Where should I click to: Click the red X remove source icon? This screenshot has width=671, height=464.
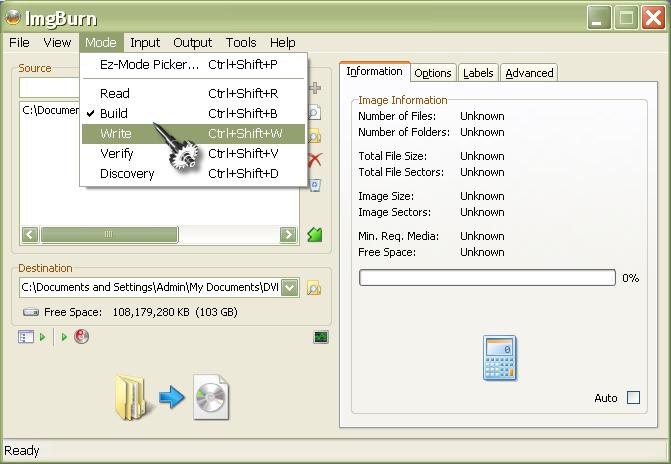(315, 160)
